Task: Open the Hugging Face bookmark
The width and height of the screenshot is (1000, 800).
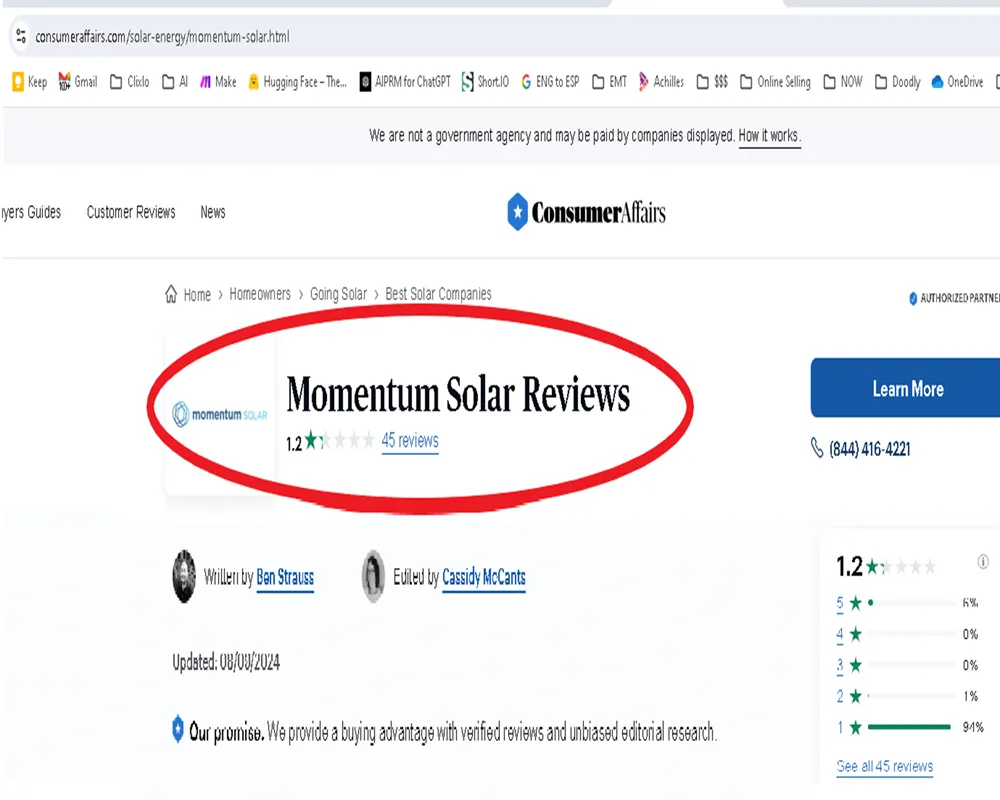Action: pyautogui.click(x=297, y=82)
